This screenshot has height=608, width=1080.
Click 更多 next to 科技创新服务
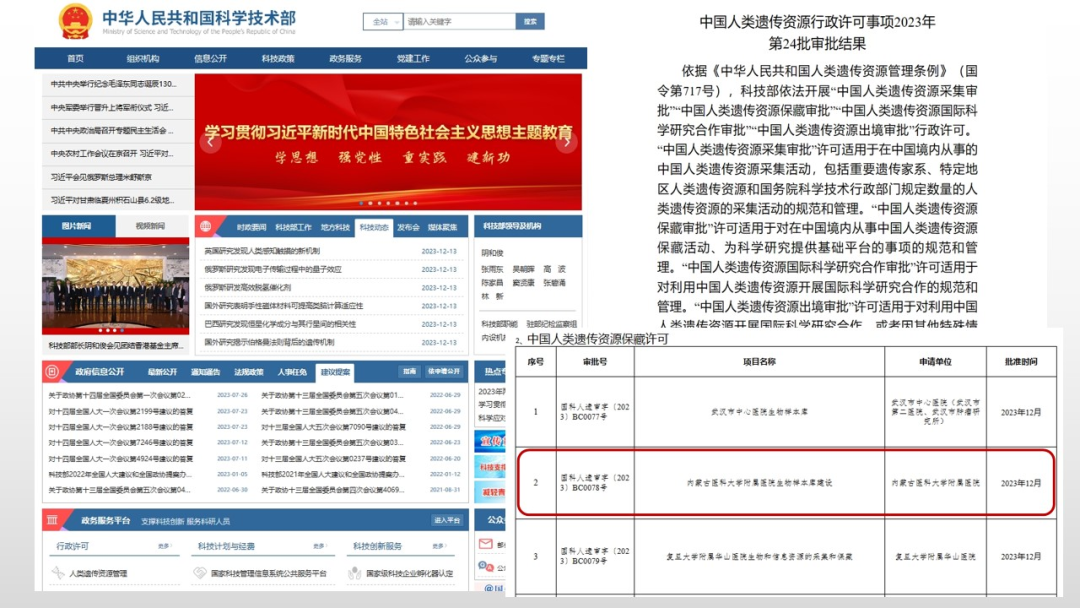click(439, 546)
